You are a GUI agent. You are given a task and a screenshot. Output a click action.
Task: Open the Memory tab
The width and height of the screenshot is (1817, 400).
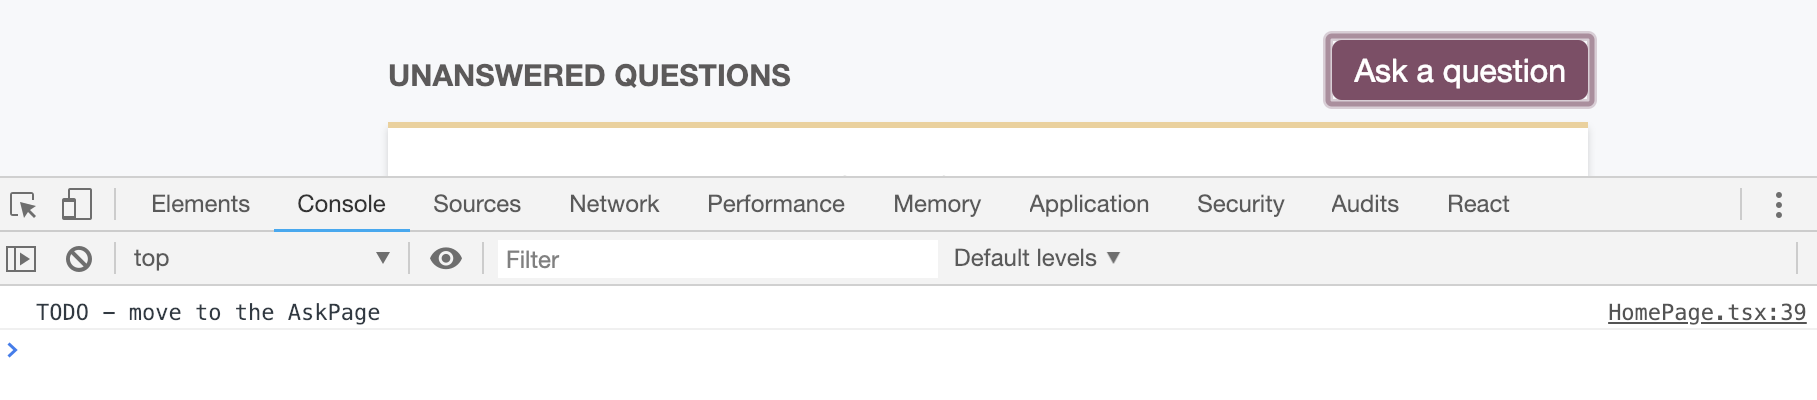pos(937,204)
